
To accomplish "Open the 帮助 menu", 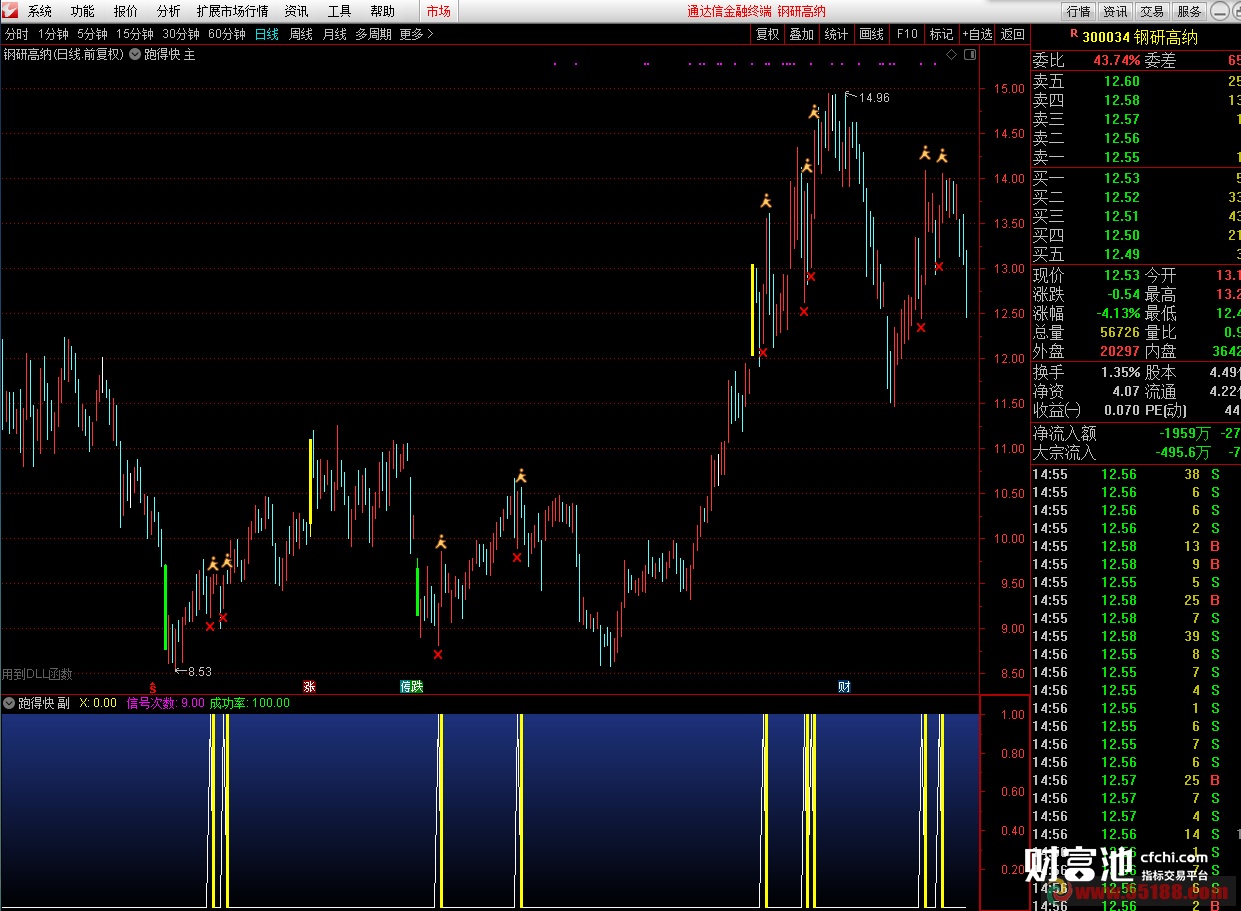I will 383,11.
